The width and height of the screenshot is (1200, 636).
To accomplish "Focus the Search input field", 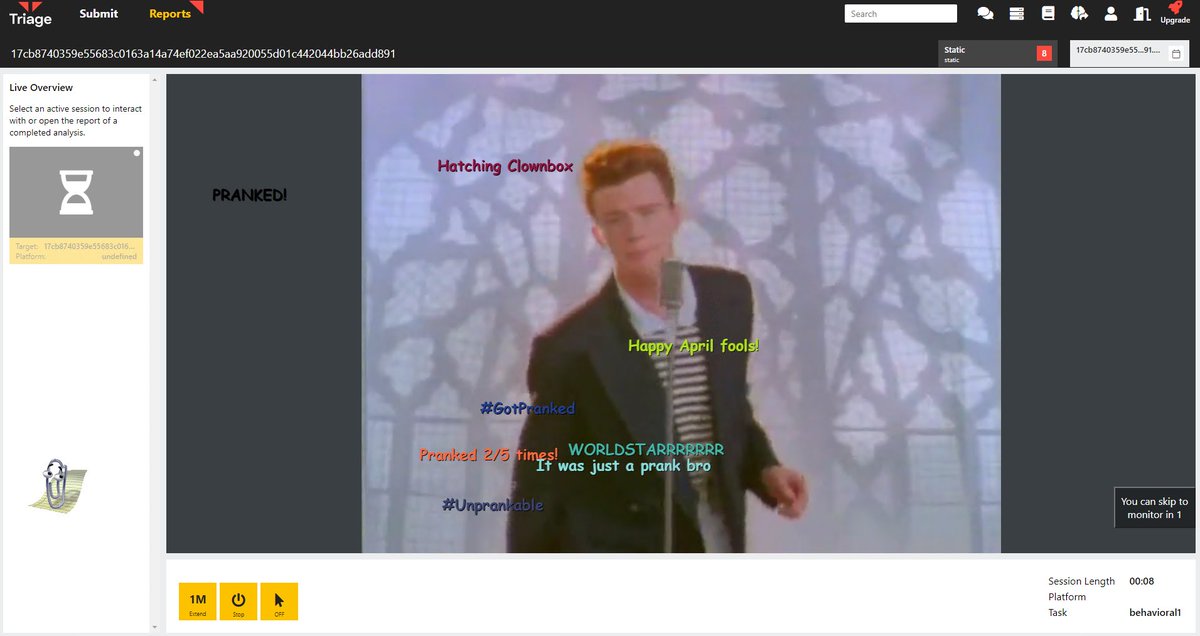I will click(901, 14).
